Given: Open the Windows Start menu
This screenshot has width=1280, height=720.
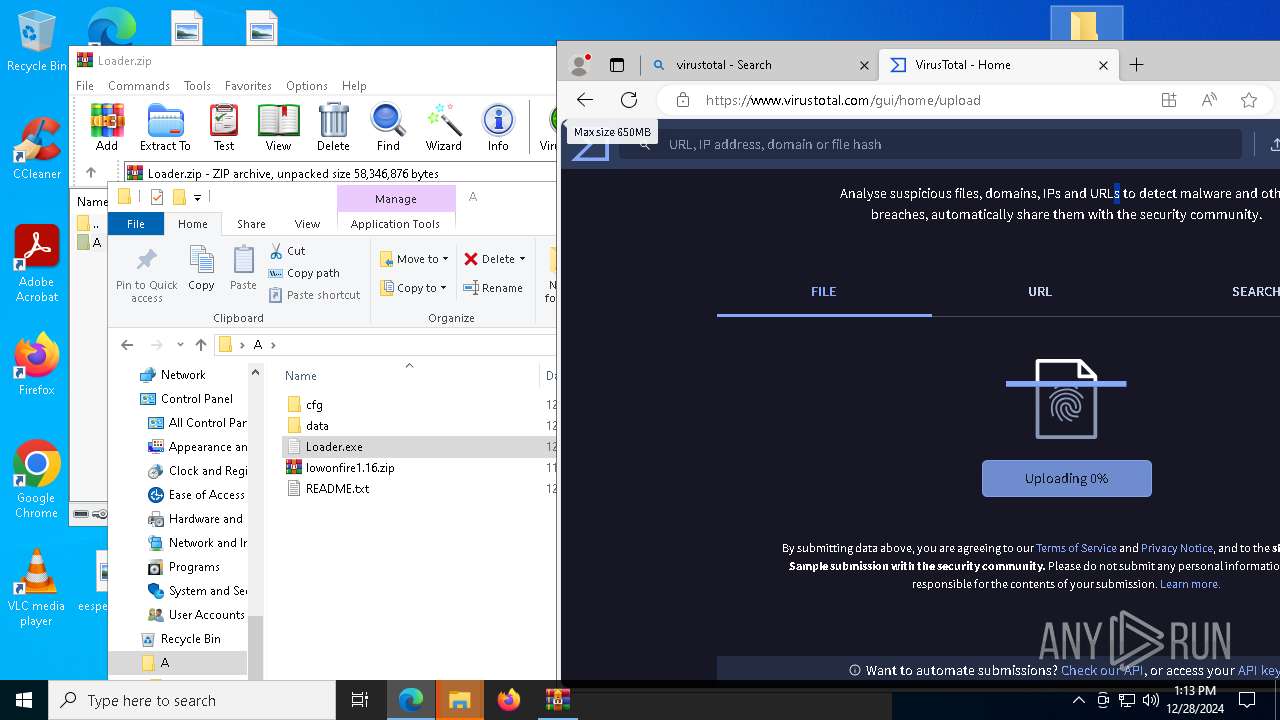Looking at the screenshot, I should point(24,700).
